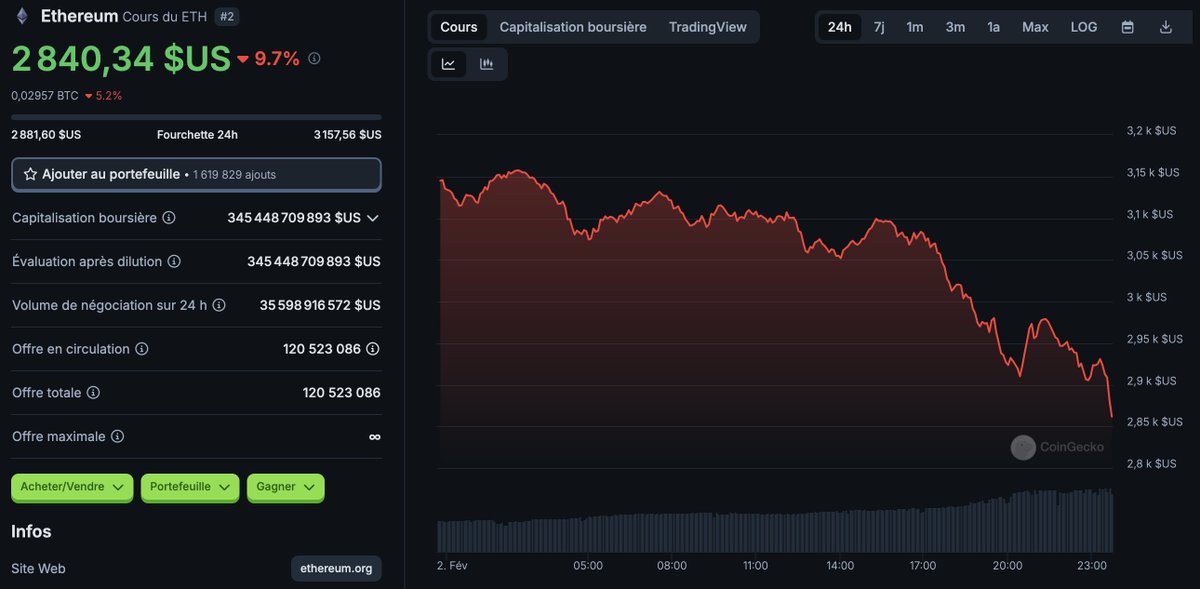Click volume bars under the chart
Image resolution: width=1200 pixels, height=589 pixels.
coord(775,521)
